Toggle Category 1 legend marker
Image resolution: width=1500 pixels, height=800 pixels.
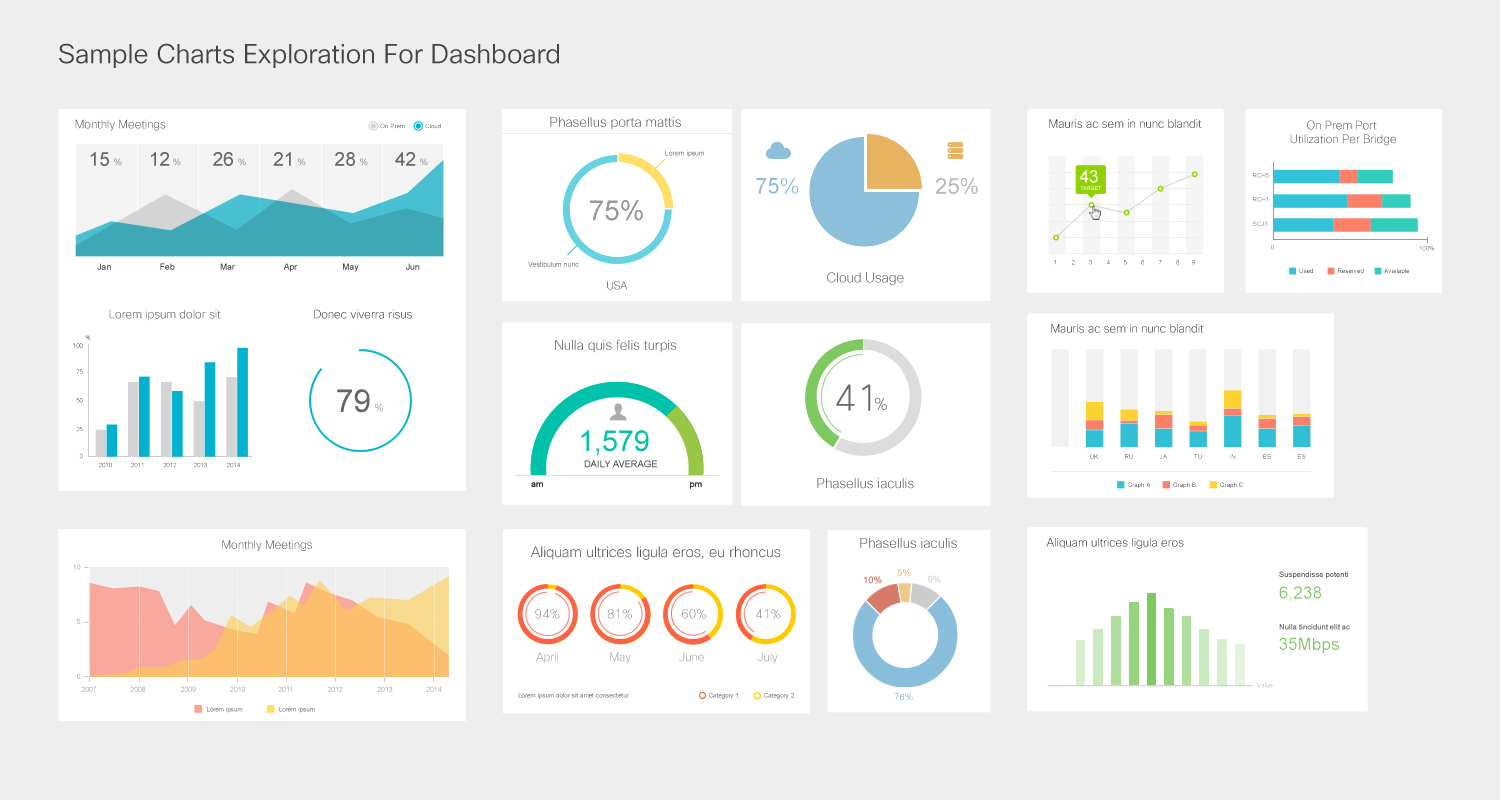702,695
